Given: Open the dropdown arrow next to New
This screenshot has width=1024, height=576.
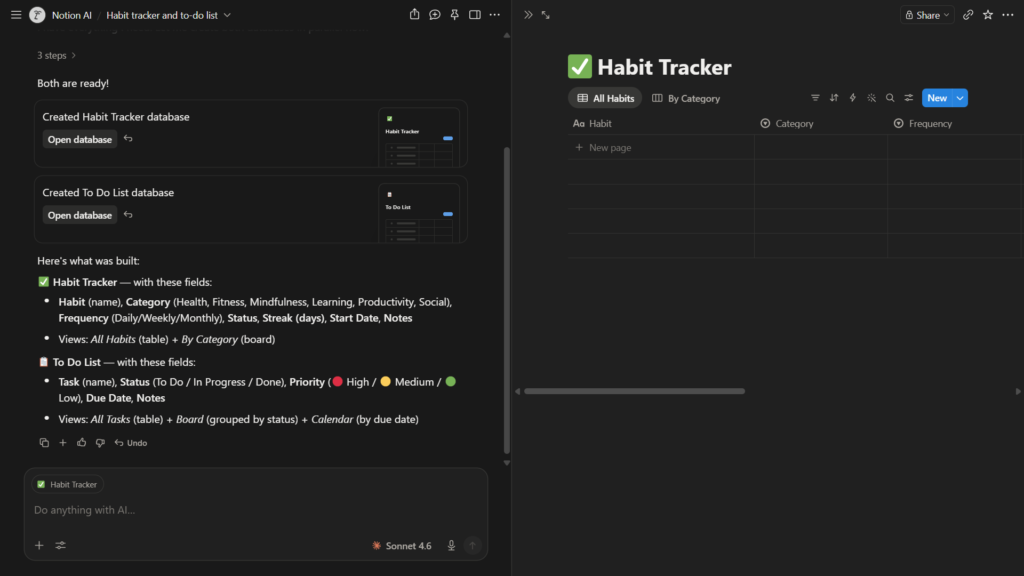Looking at the screenshot, I should coord(960,98).
